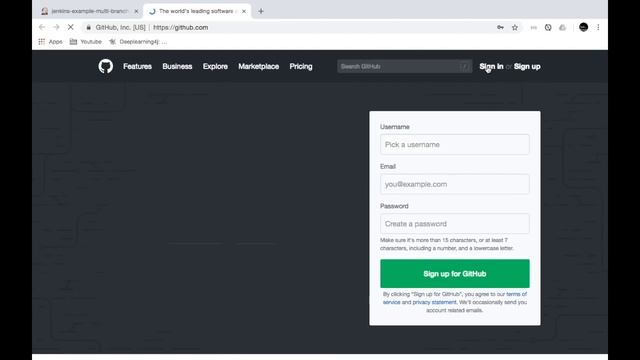Open the Explore nav item
This screenshot has height=360, width=640.
(215, 67)
